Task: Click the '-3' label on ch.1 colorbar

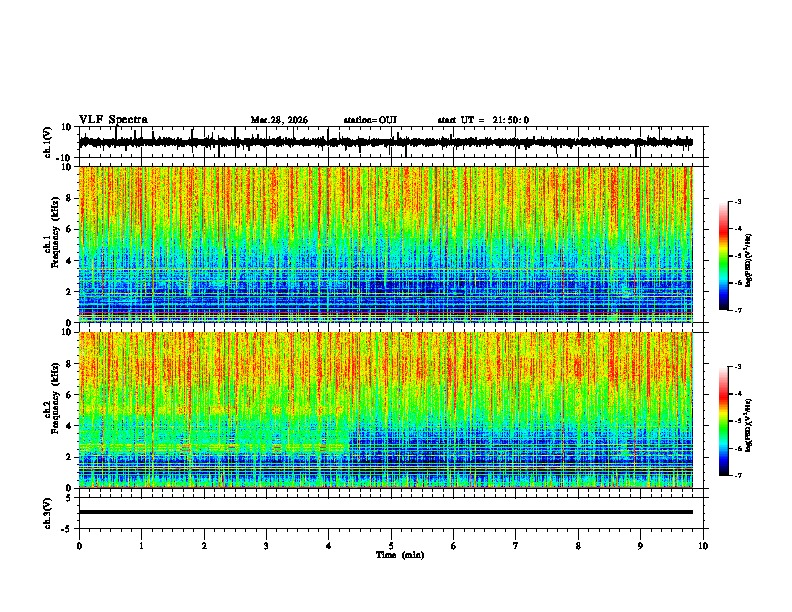Action: coord(737,201)
